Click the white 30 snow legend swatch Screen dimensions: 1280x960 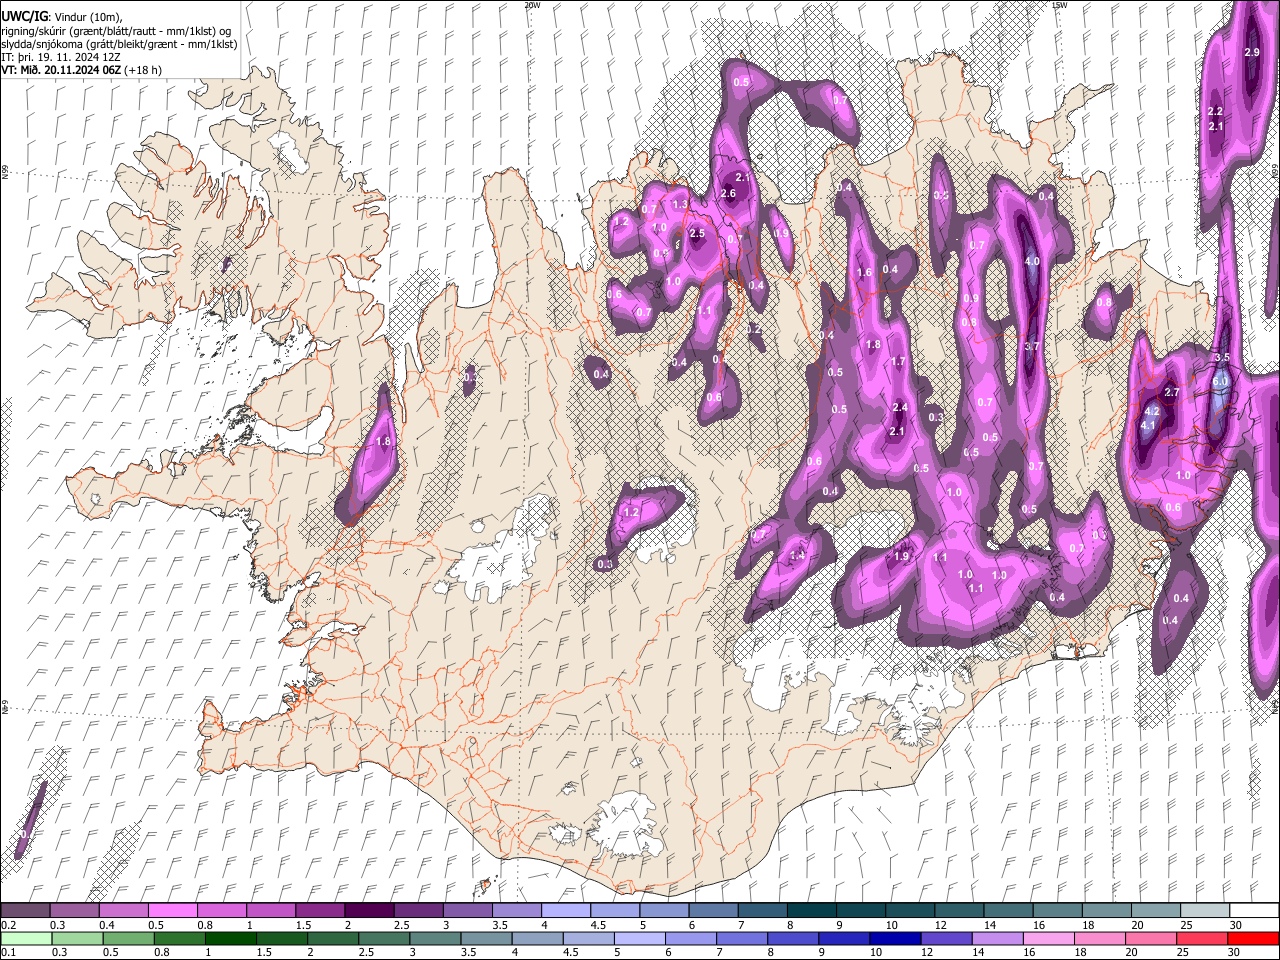coord(1255,911)
